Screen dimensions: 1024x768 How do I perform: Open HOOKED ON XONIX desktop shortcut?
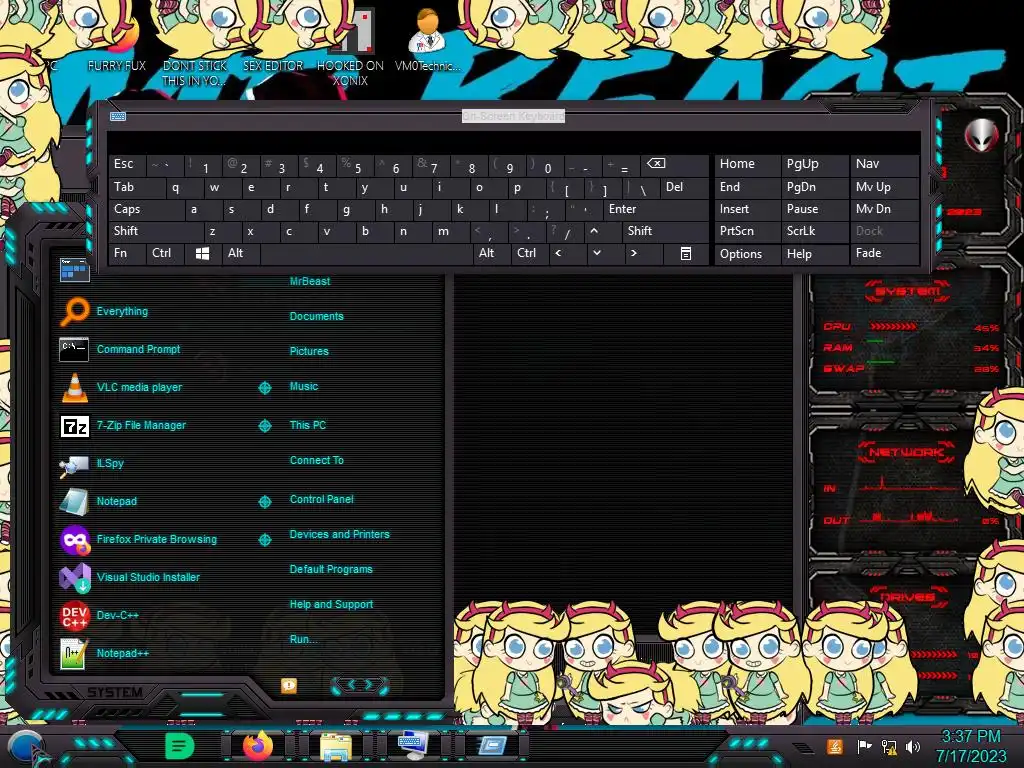[350, 48]
